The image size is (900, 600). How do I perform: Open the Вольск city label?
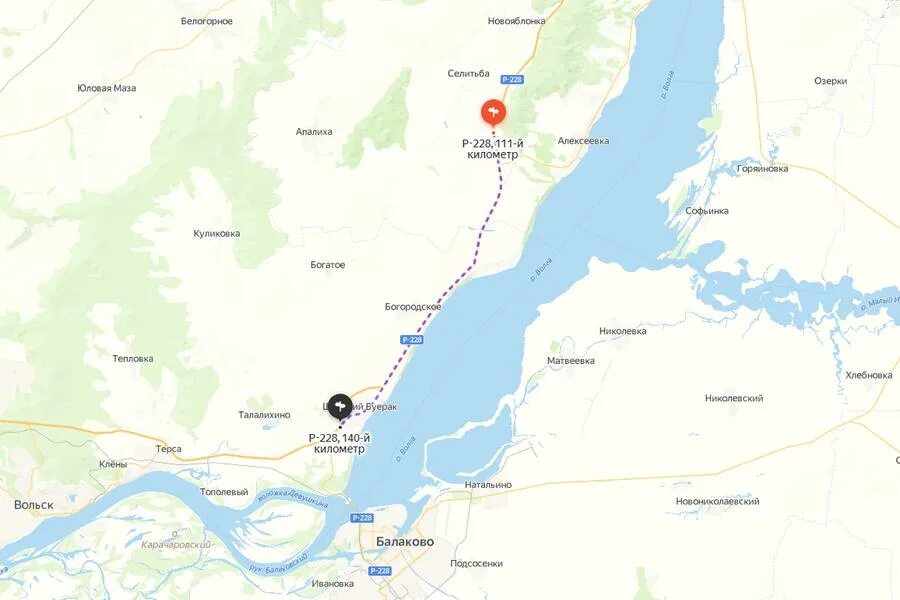pyautogui.click(x=34, y=505)
